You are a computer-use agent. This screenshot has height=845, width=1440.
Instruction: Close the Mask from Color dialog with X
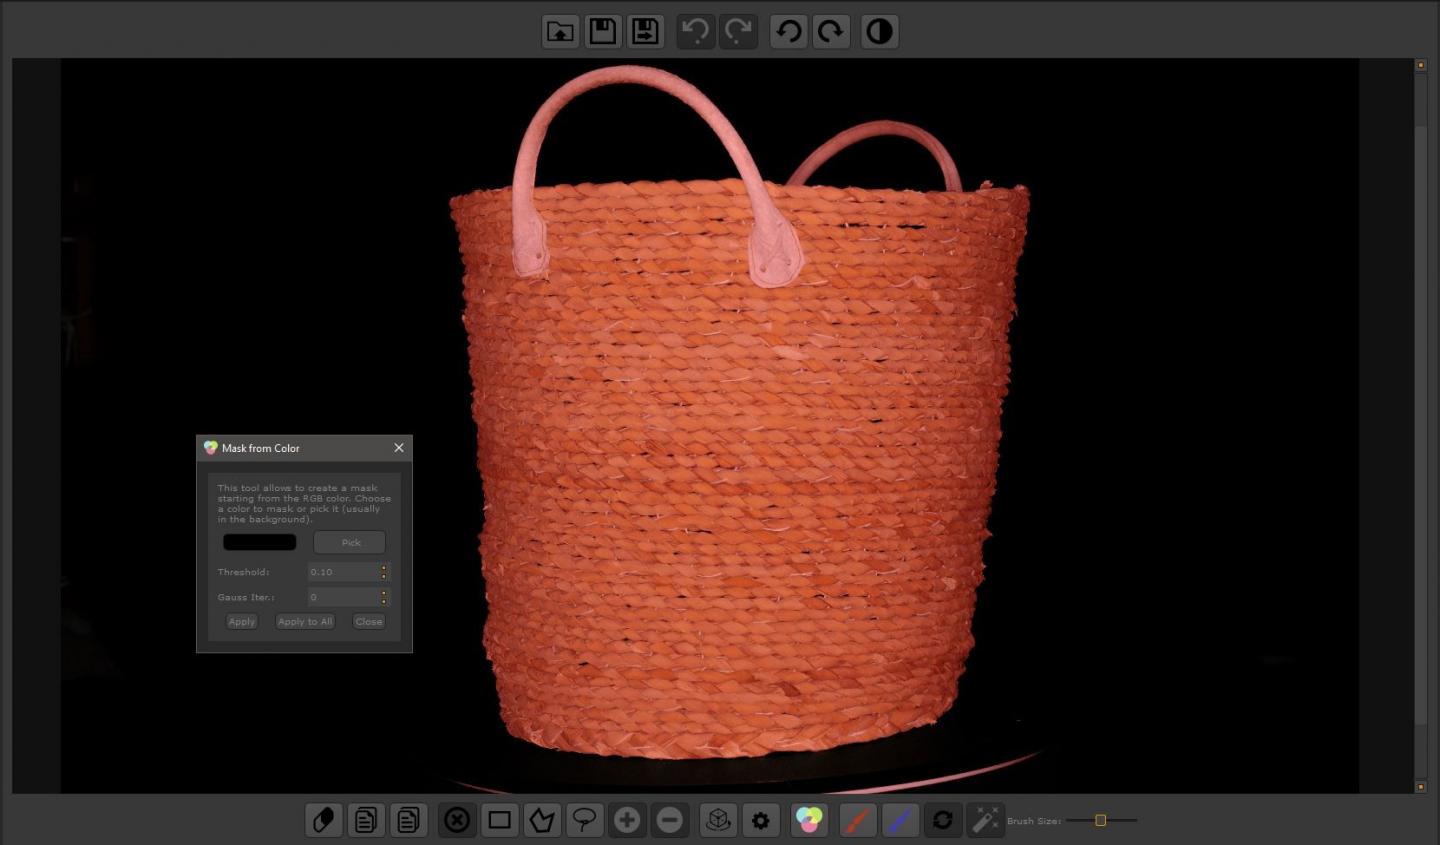point(399,448)
